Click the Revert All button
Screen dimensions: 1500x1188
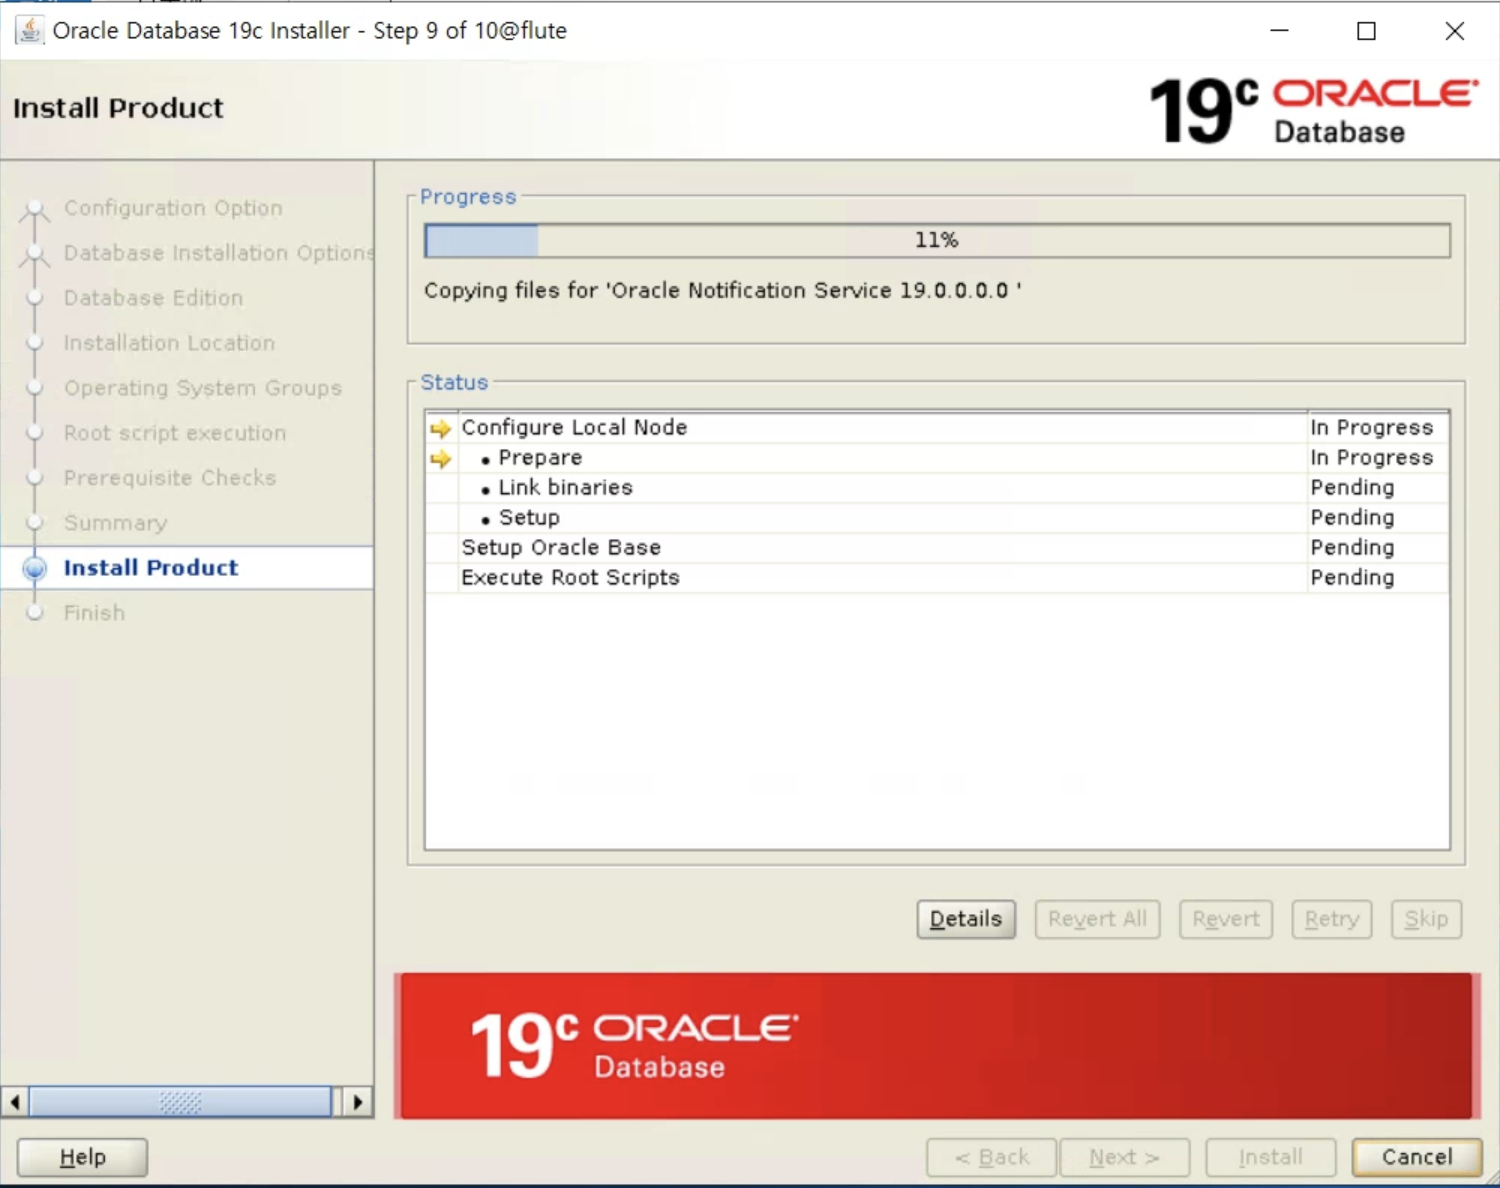[1097, 919]
